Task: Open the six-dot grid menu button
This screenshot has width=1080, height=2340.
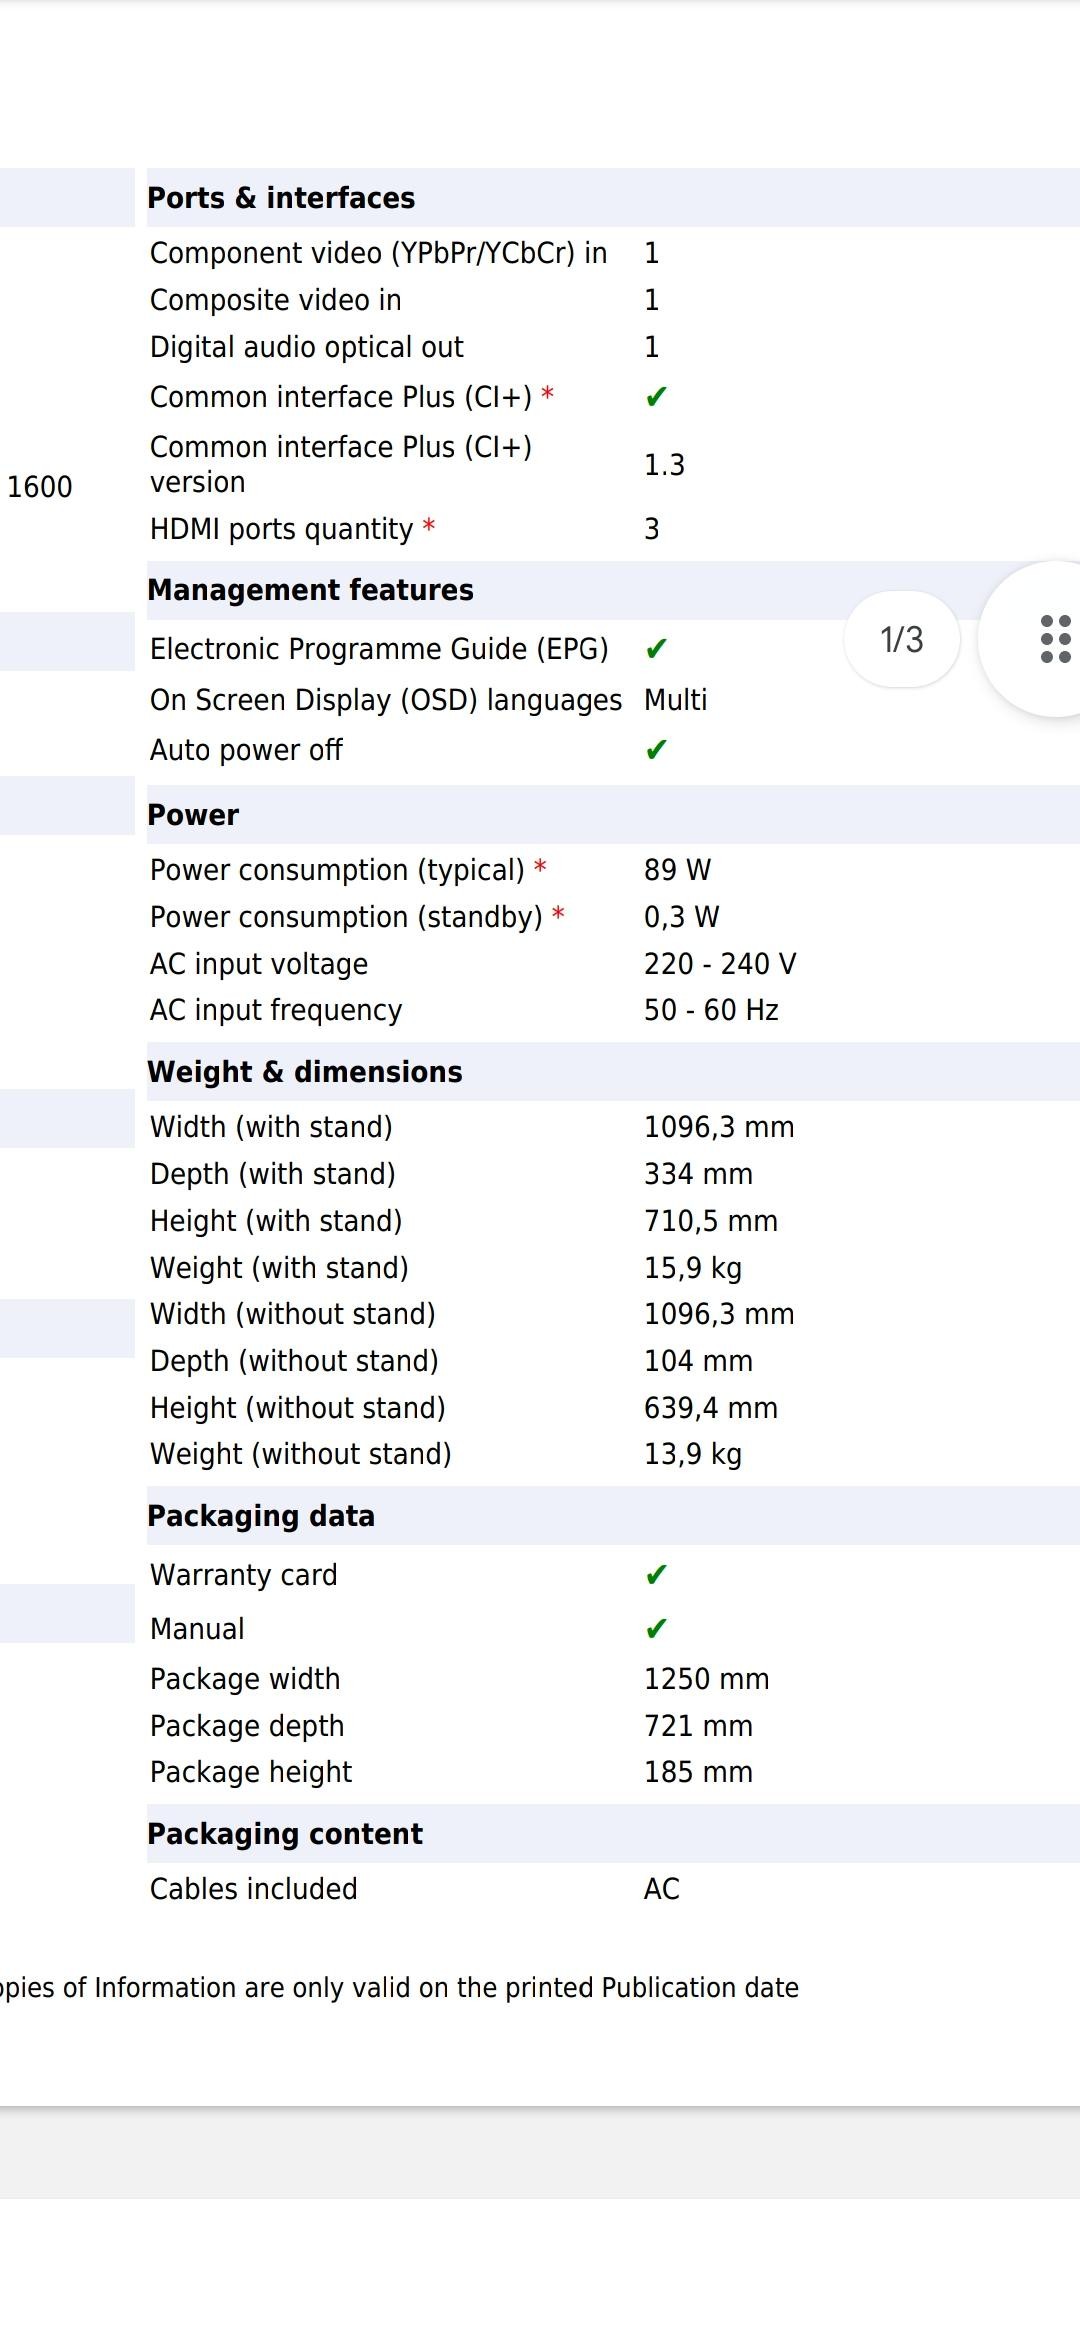Action: tap(1054, 639)
